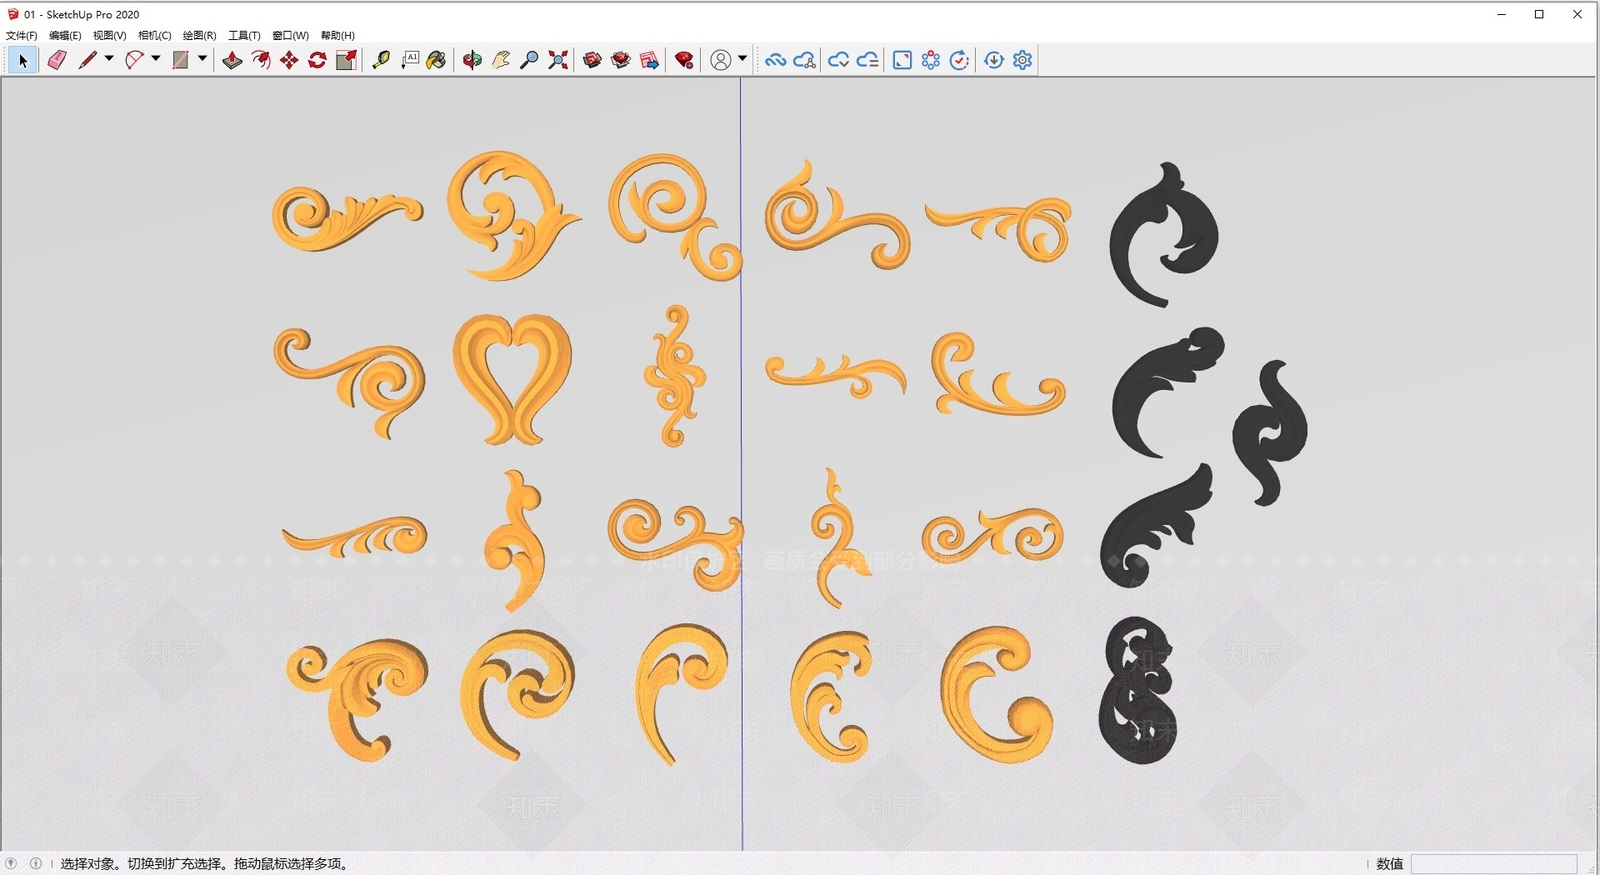1600x875 pixels.
Task: Open the account profile dropdown arrow
Action: (x=742, y=59)
